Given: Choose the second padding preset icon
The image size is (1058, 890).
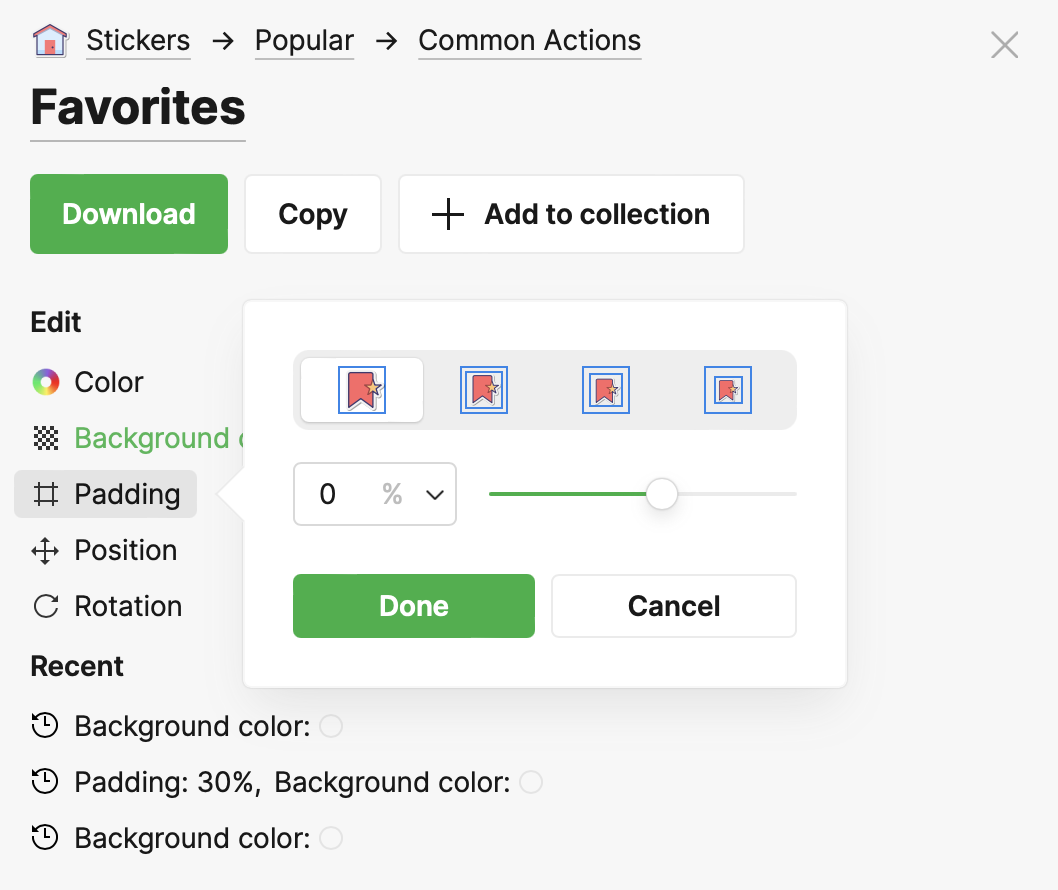Looking at the screenshot, I should pos(484,390).
